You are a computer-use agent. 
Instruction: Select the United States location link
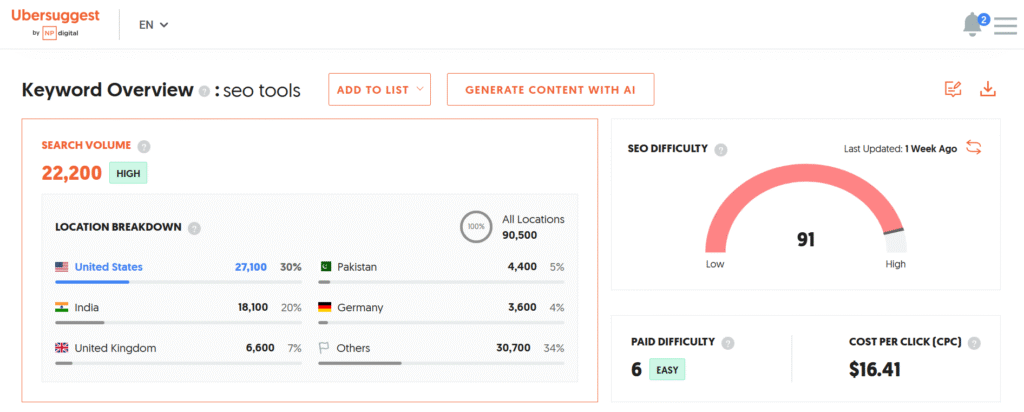coord(108,267)
